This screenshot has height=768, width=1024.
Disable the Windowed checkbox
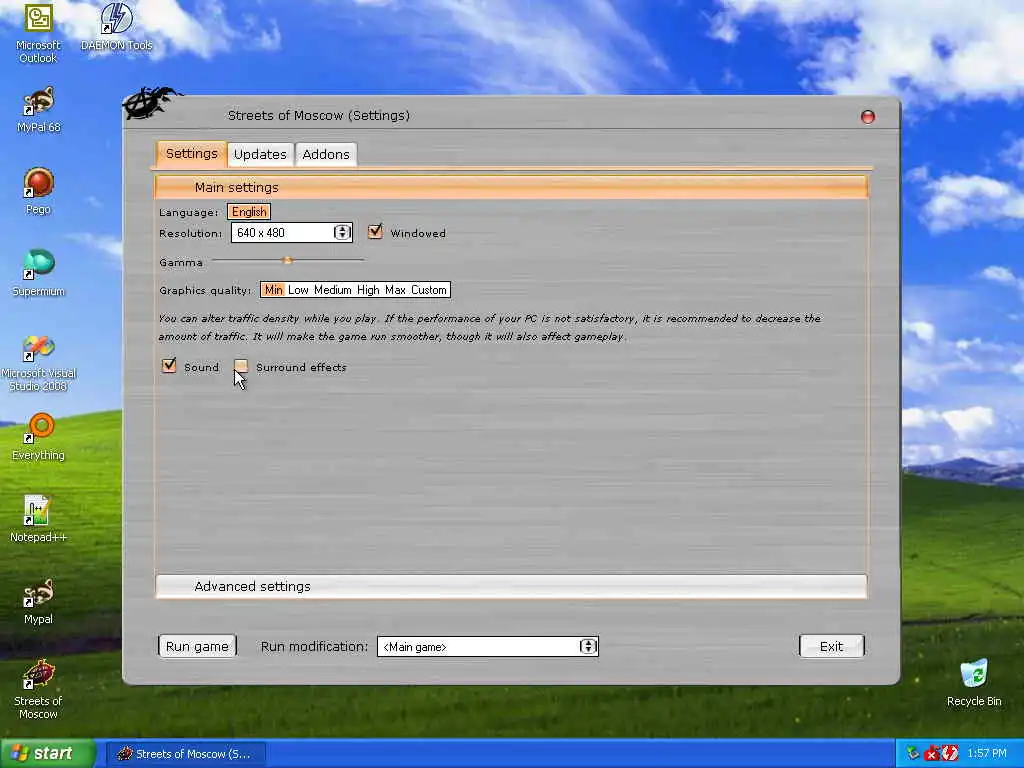pos(375,232)
